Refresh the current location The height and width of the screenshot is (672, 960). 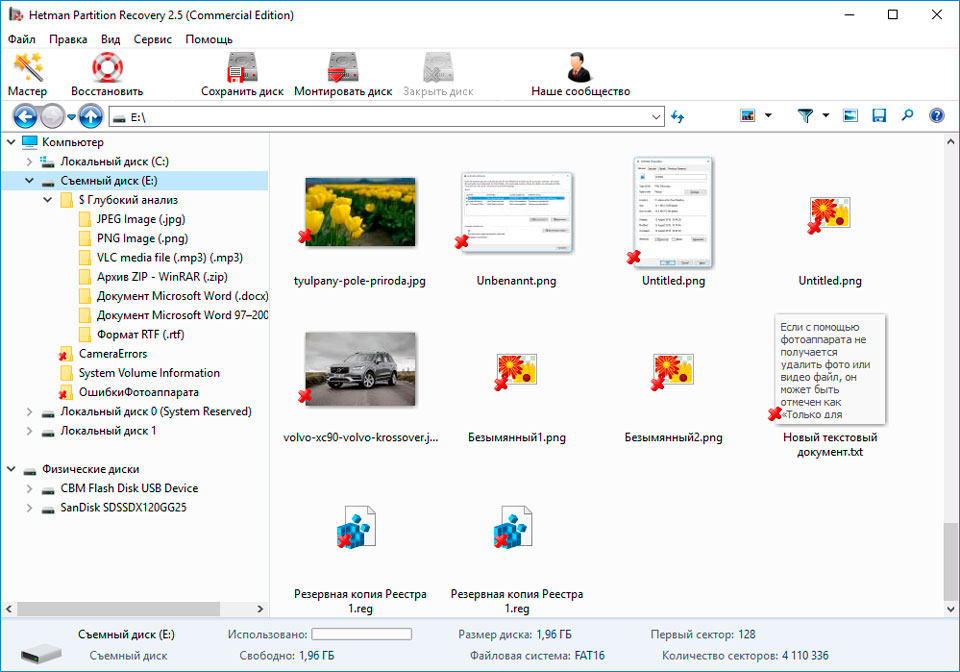click(677, 116)
